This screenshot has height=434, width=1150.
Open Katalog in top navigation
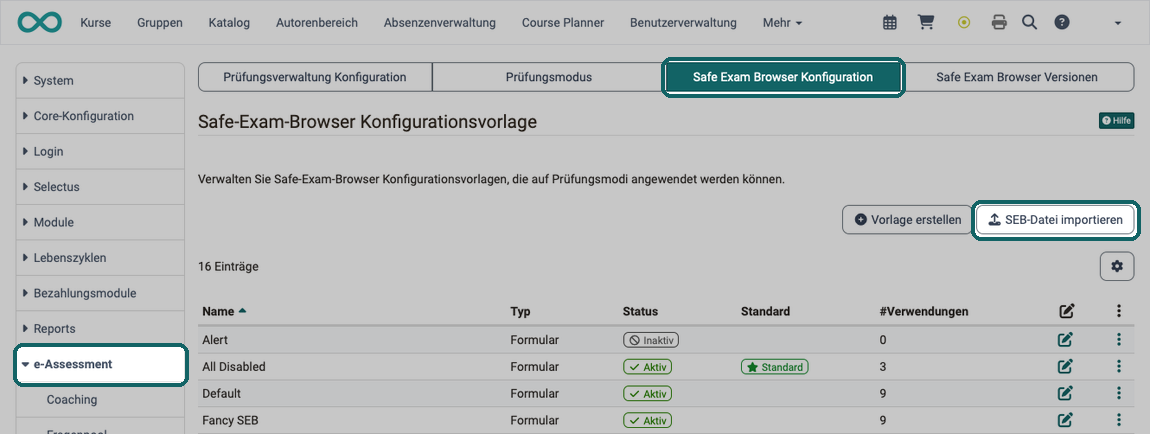click(229, 23)
